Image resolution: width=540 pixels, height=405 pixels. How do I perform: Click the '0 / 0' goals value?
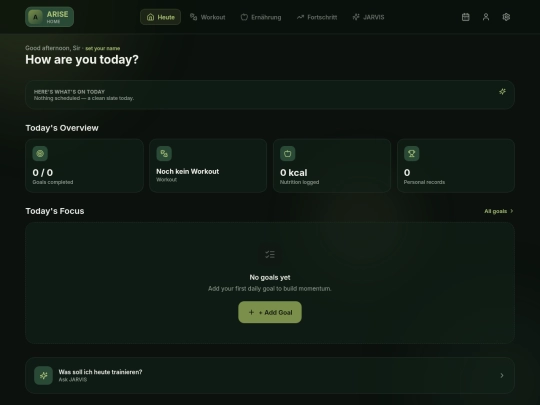click(x=43, y=173)
